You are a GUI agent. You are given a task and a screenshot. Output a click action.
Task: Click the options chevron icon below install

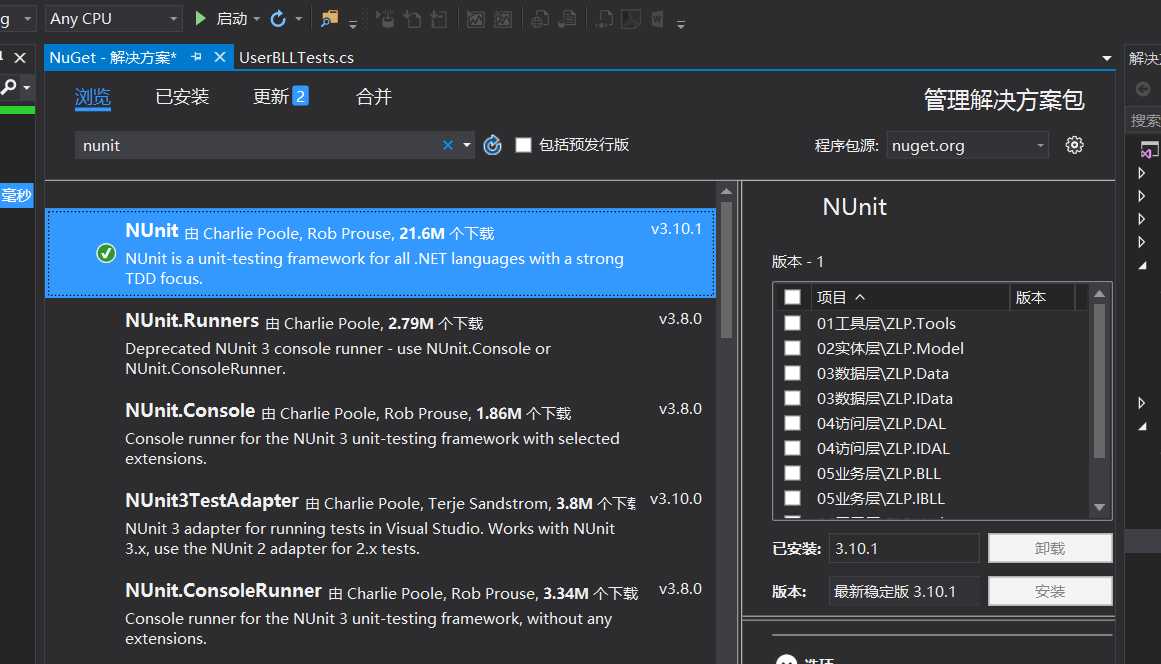pyautogui.click(x=786, y=660)
